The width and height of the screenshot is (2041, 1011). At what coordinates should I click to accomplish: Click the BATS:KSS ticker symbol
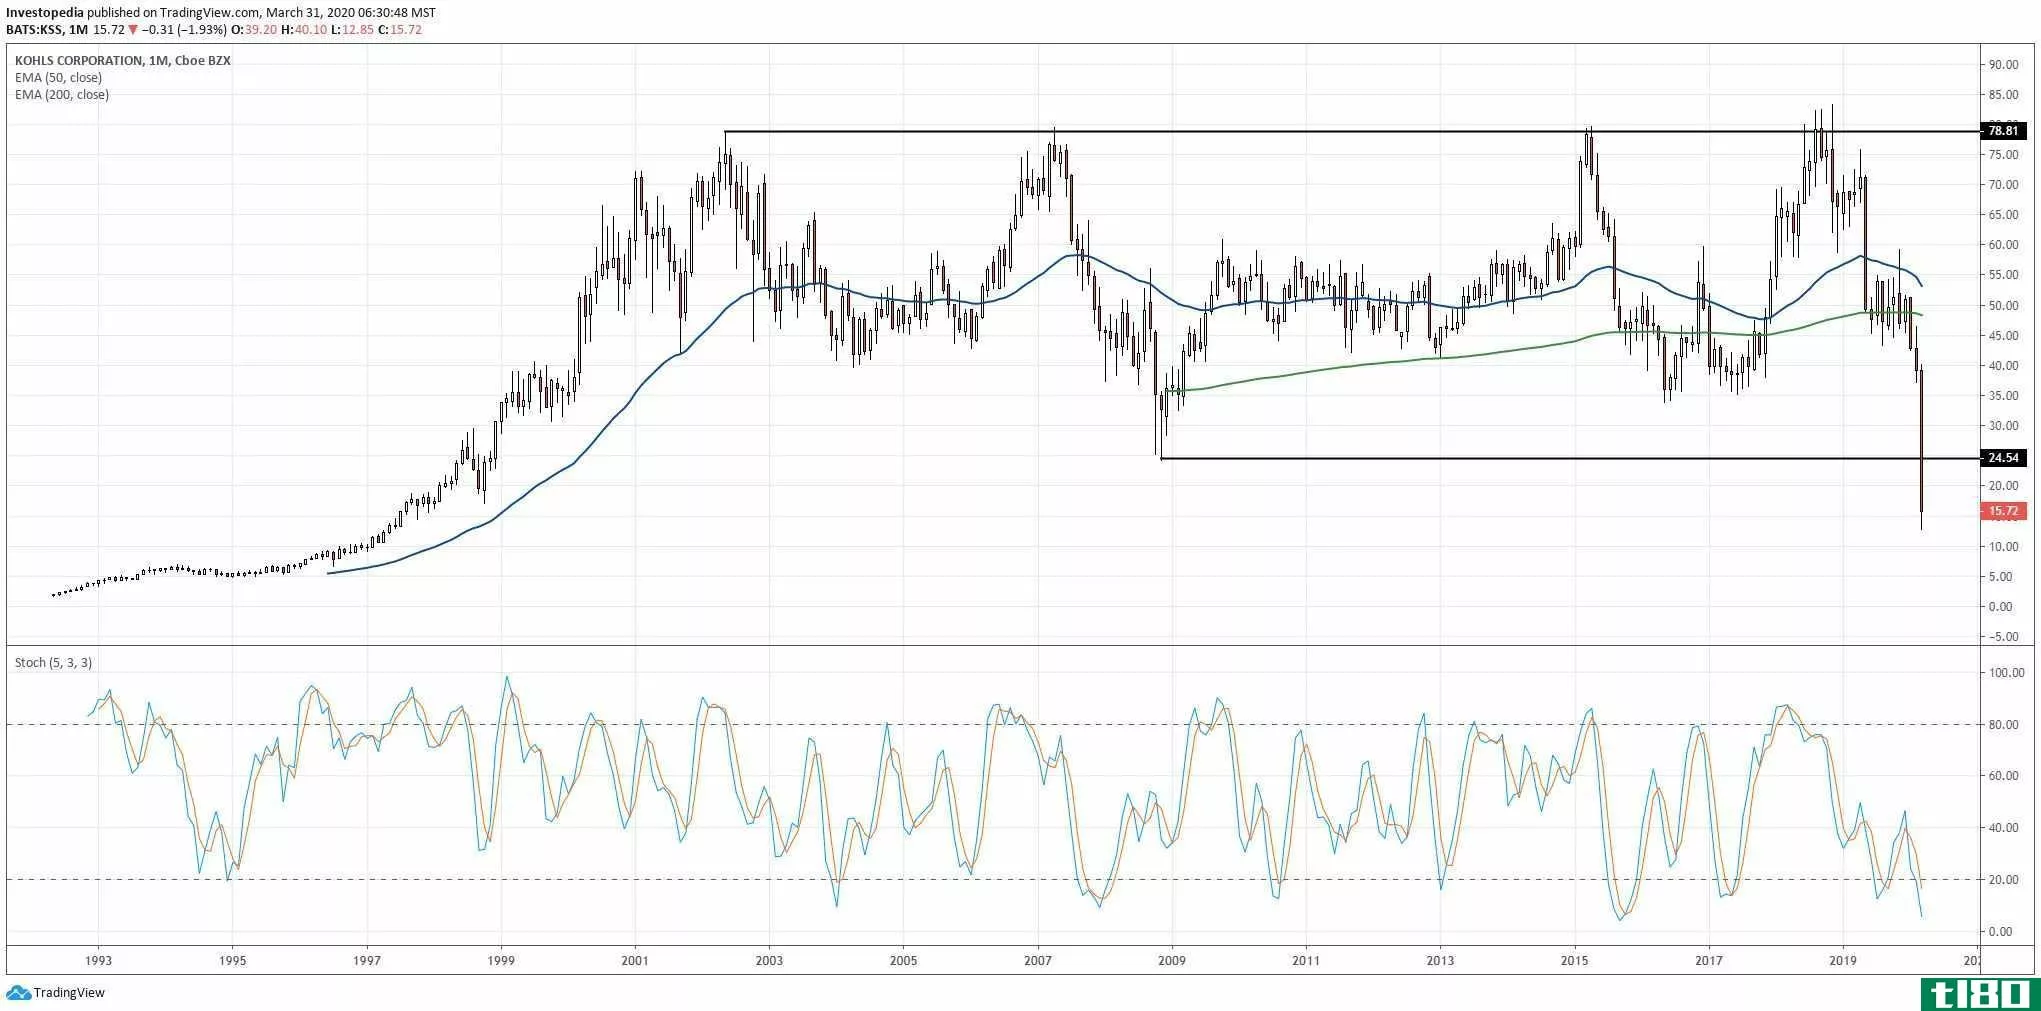coord(34,30)
